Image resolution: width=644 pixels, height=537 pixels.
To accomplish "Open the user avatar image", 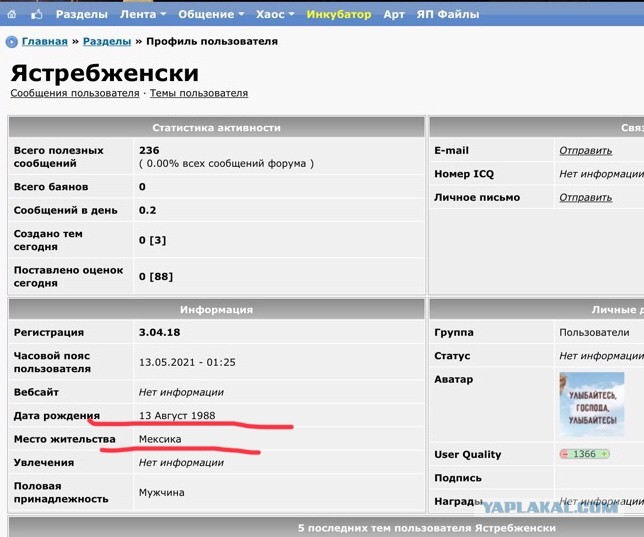I will (592, 404).
